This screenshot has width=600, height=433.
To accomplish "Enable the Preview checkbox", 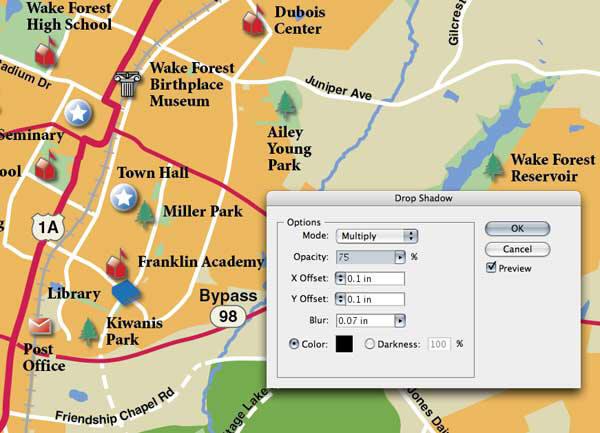I will coord(491,267).
